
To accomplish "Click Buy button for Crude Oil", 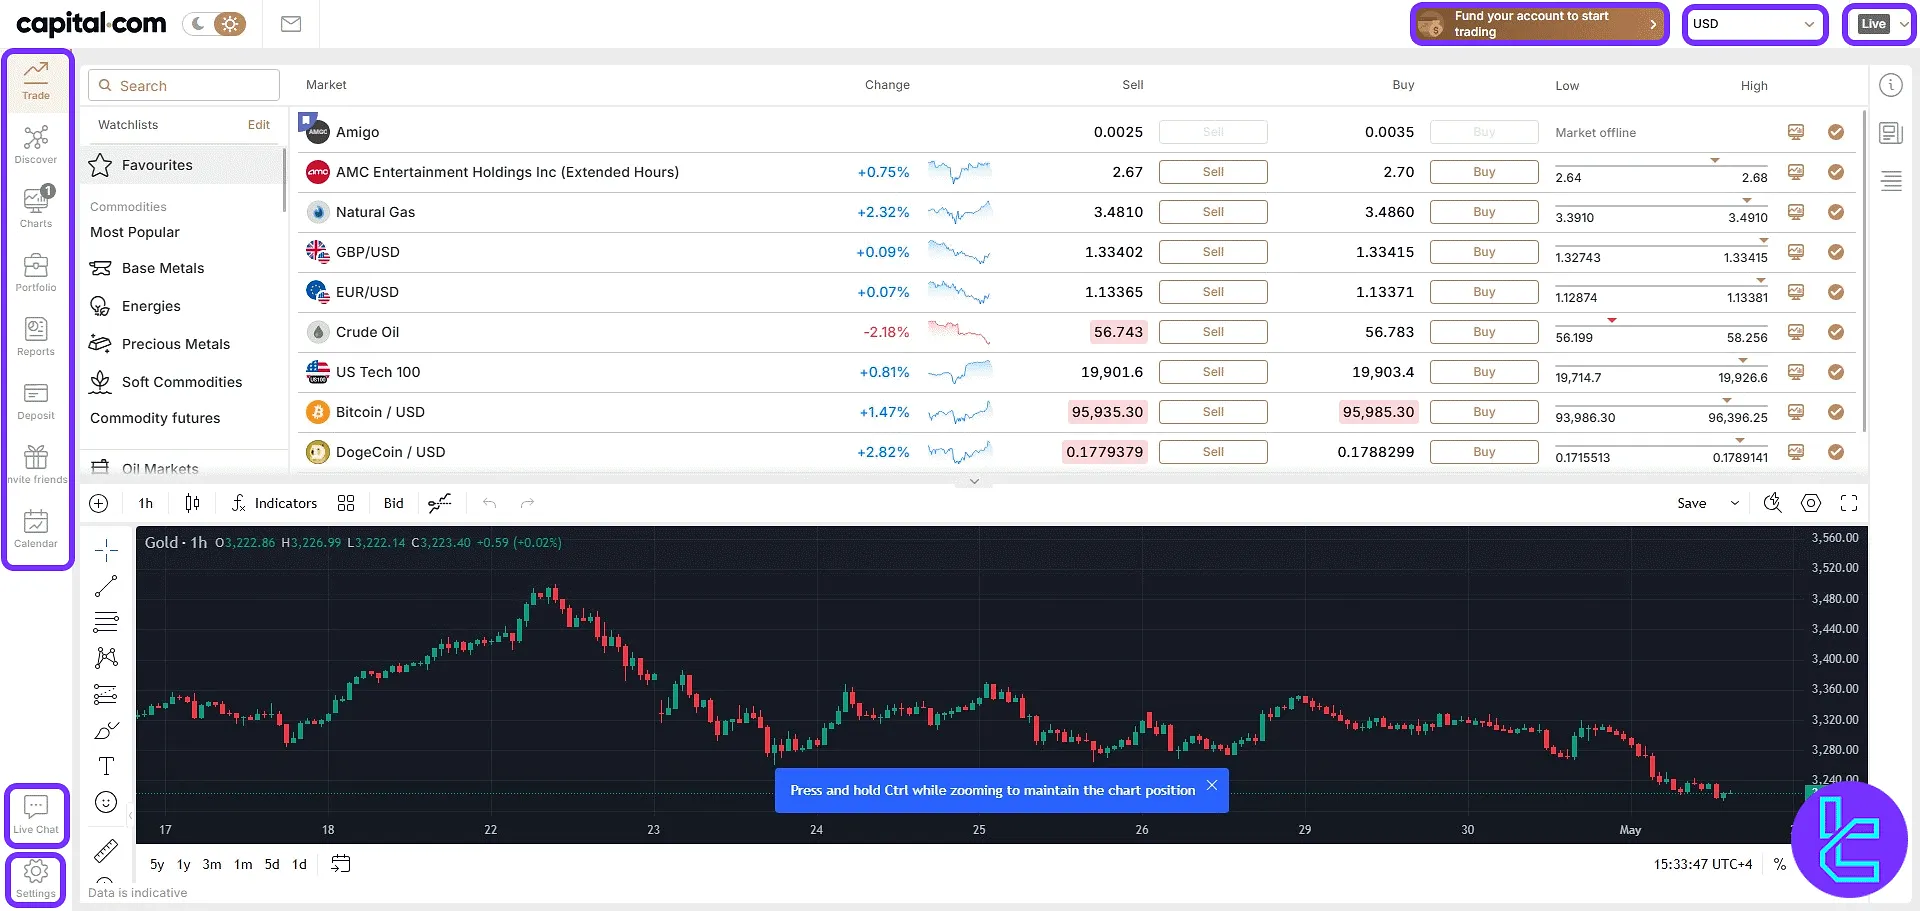I will [x=1484, y=332].
